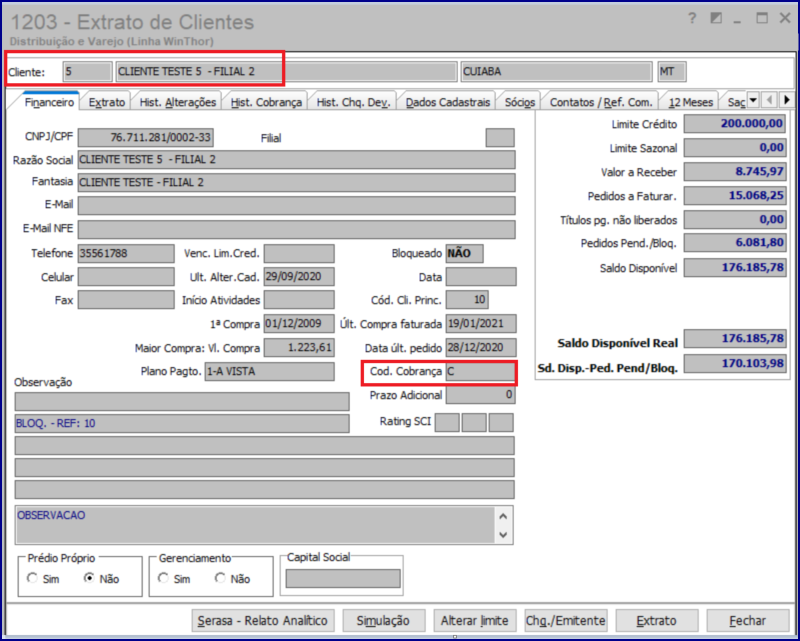The height and width of the screenshot is (641, 800).
Task: Click the Valor a Receber value 8.745,97
Action: 735,171
